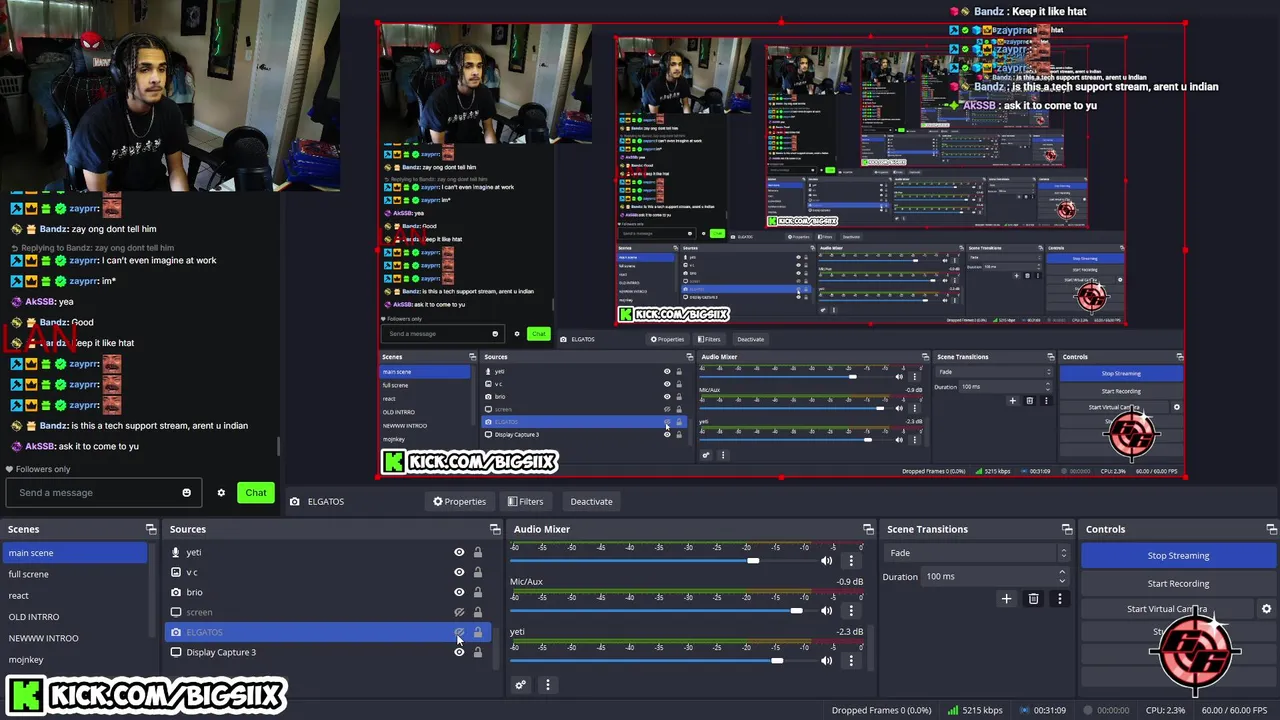Open options menu for channel above Mic/Aux
Screen dimensions: 1280x720
851,560
